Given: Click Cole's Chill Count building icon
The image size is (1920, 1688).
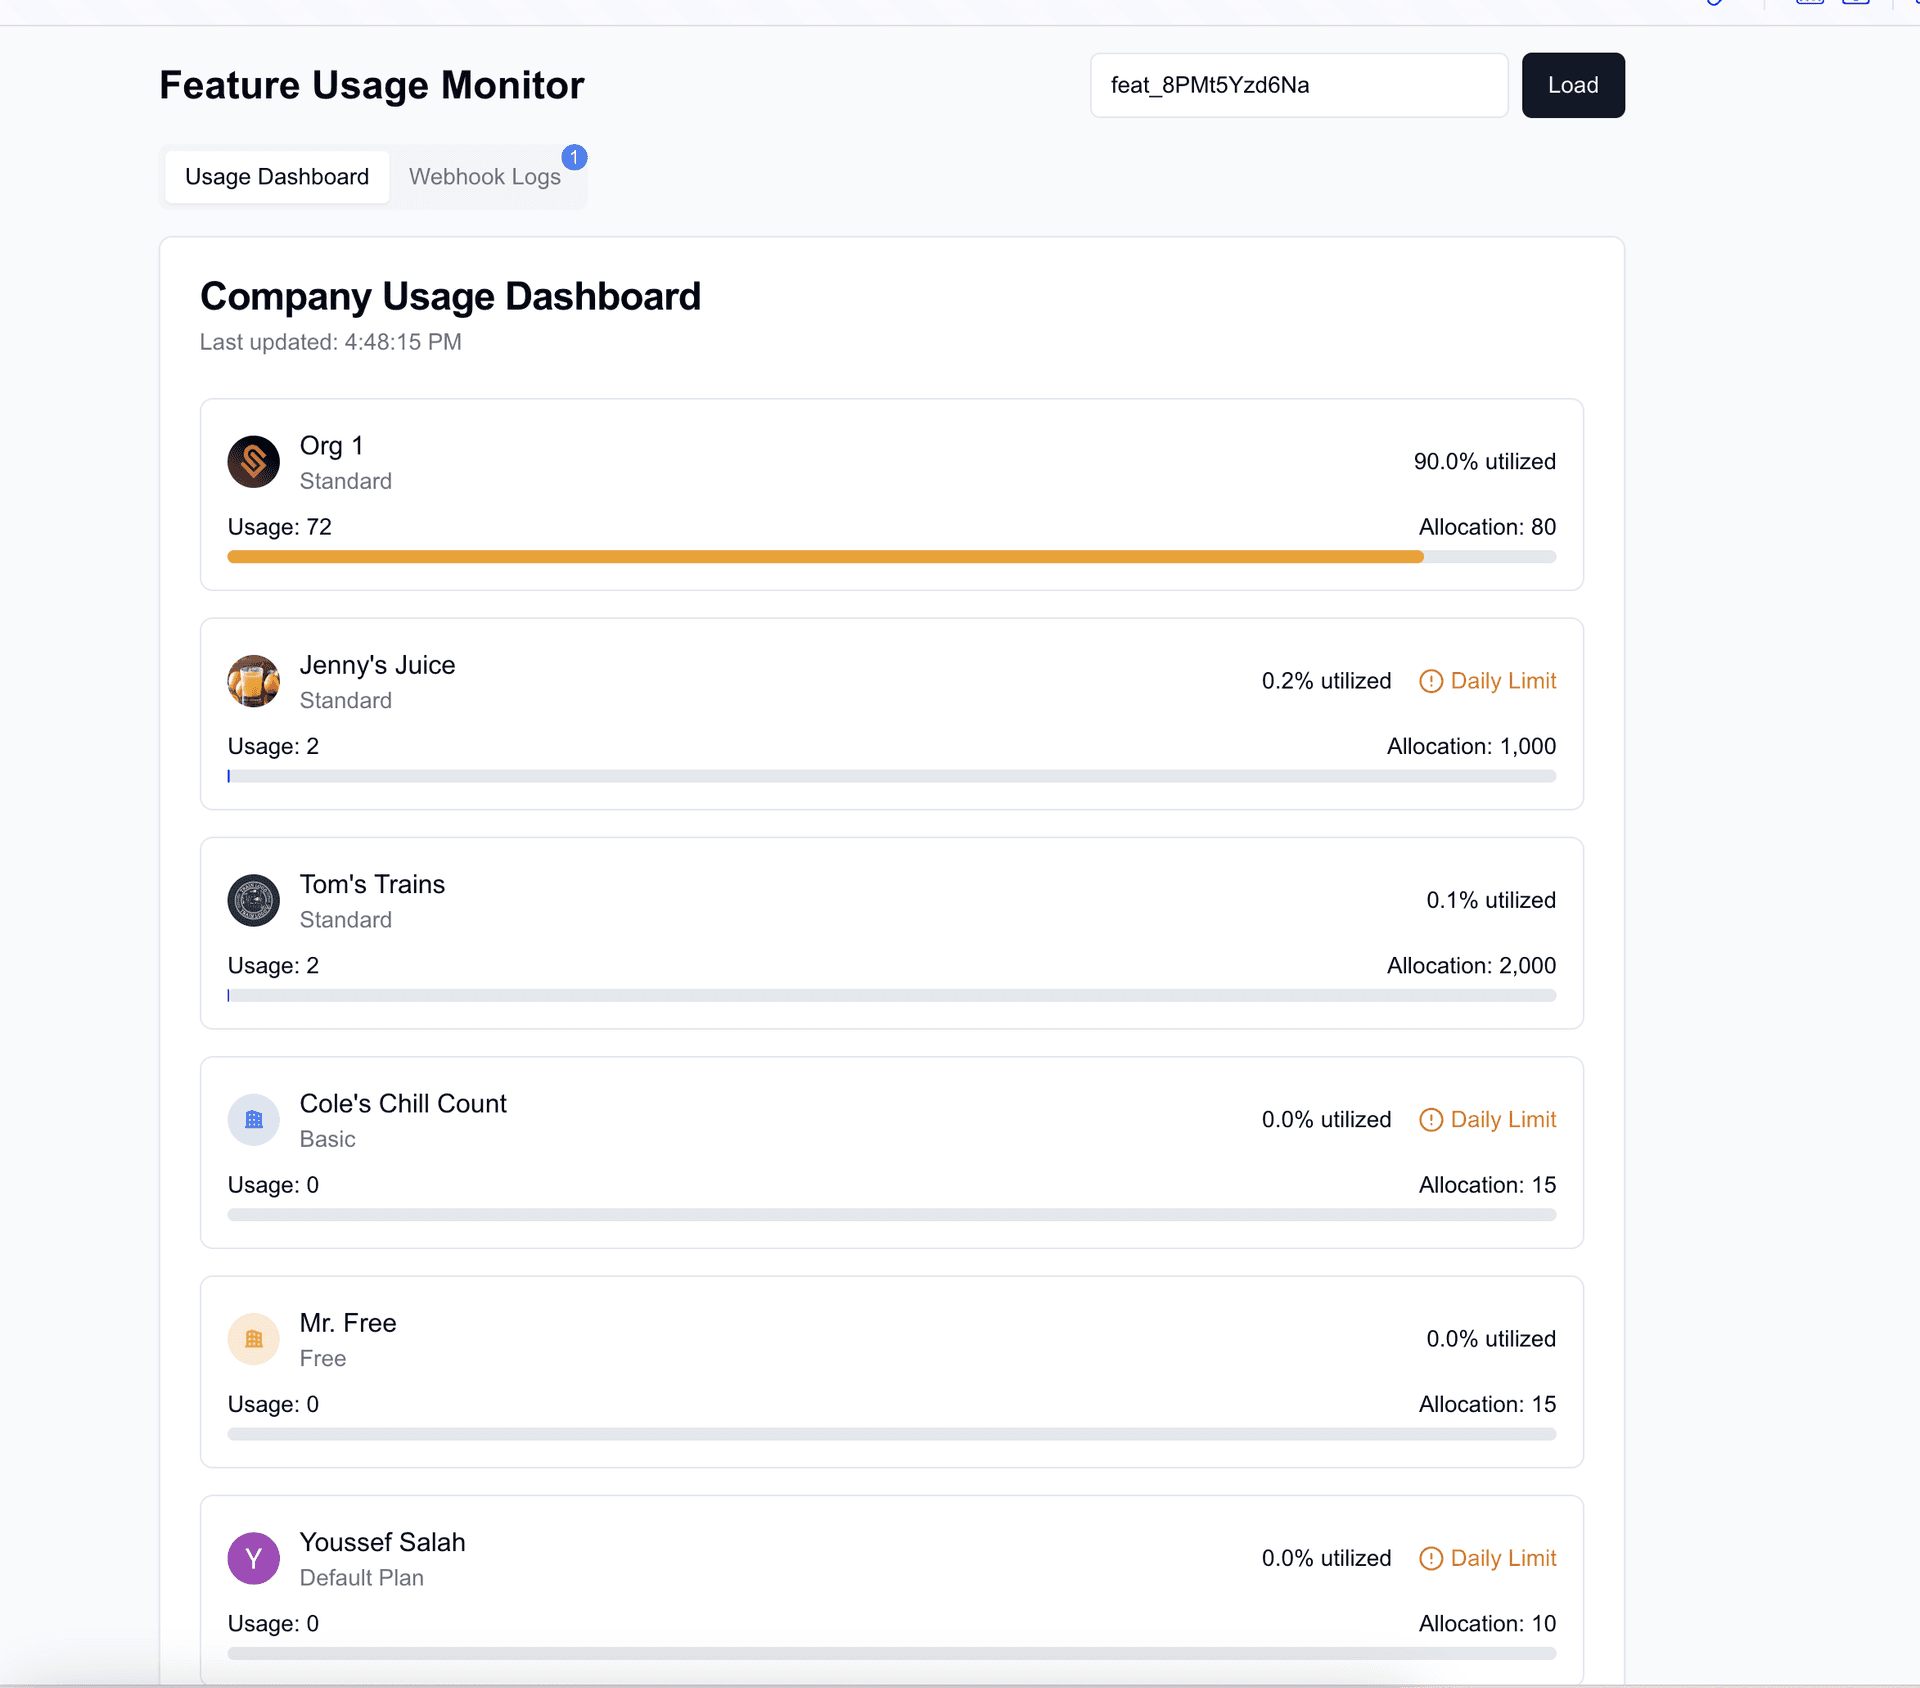Looking at the screenshot, I should point(253,1120).
